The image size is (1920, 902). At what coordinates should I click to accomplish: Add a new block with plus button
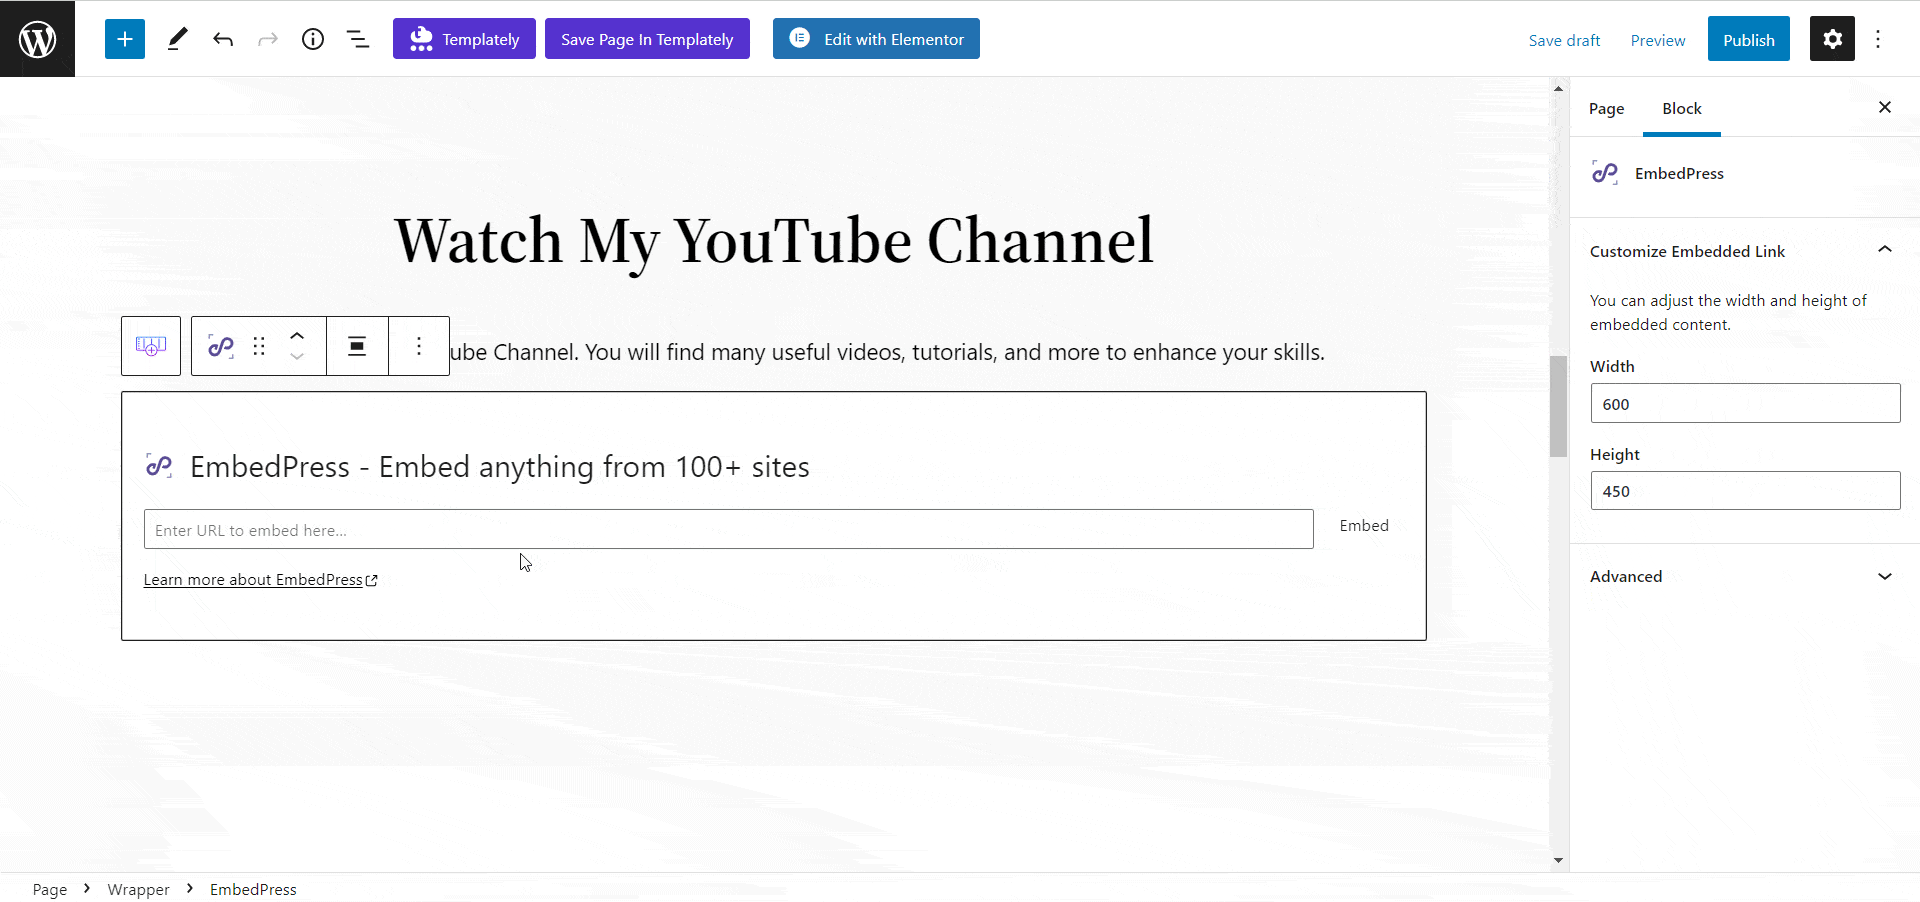tap(125, 39)
